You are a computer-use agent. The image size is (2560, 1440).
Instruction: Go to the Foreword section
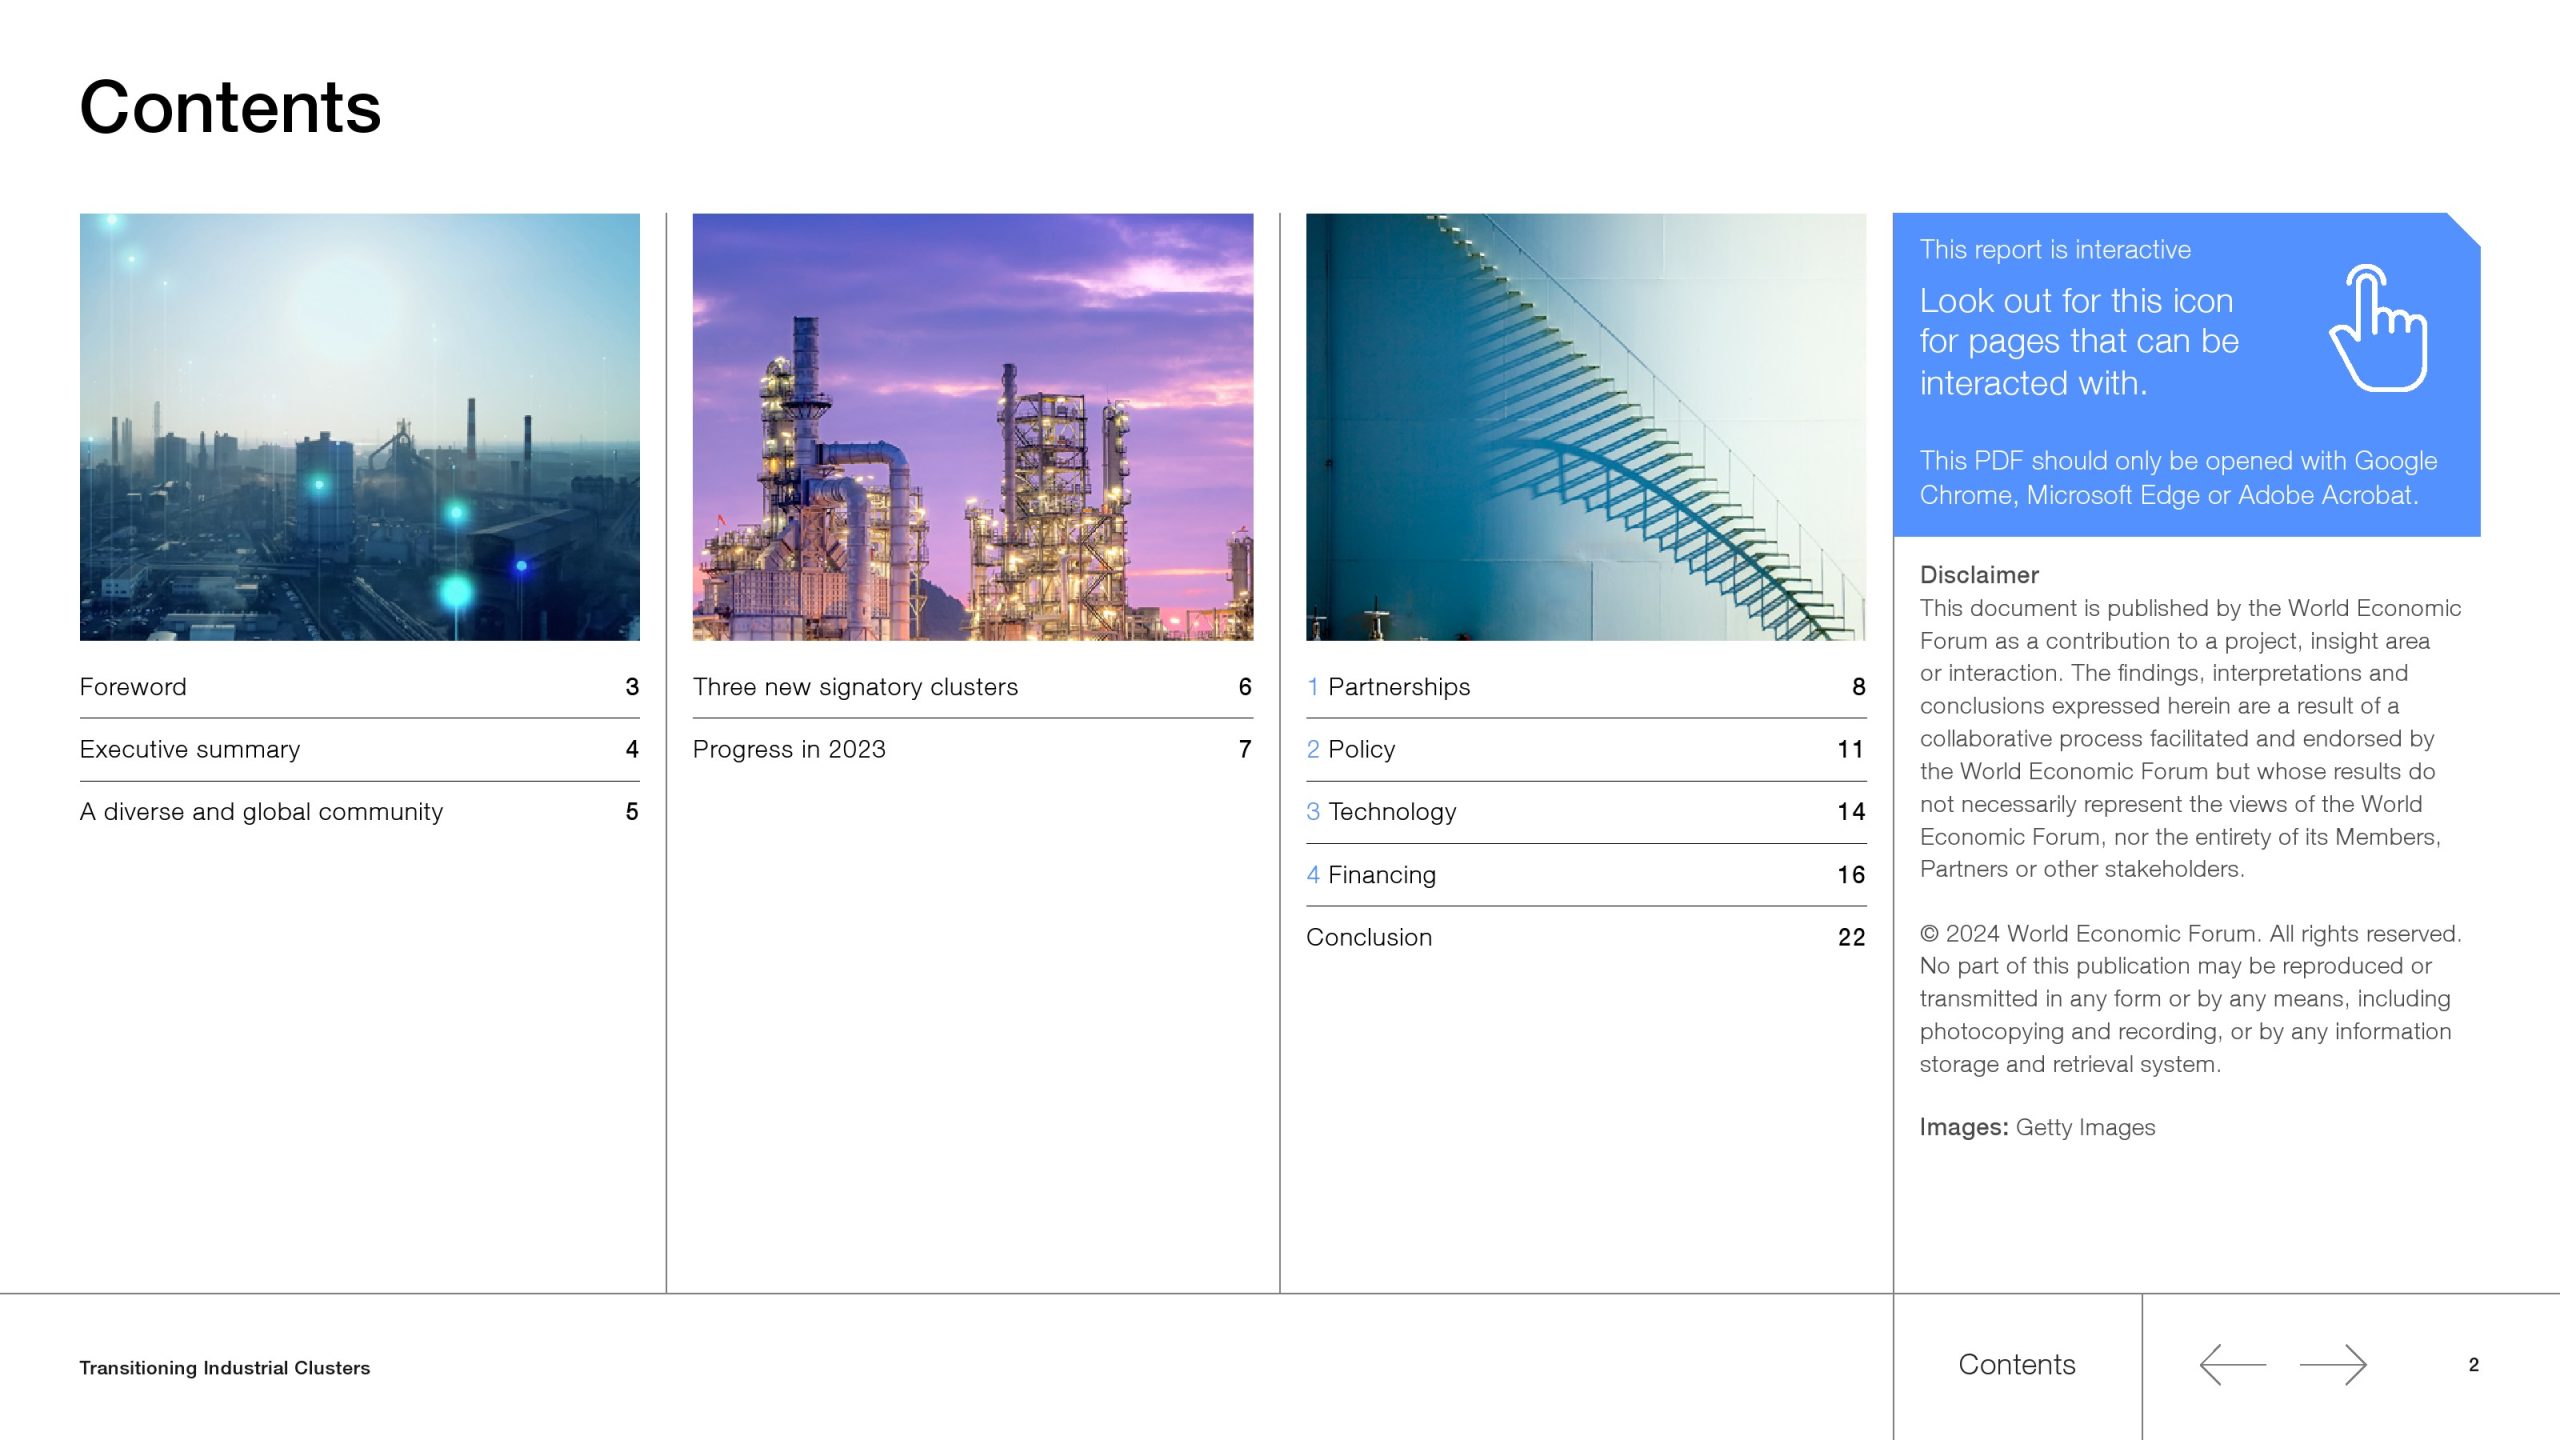(133, 687)
